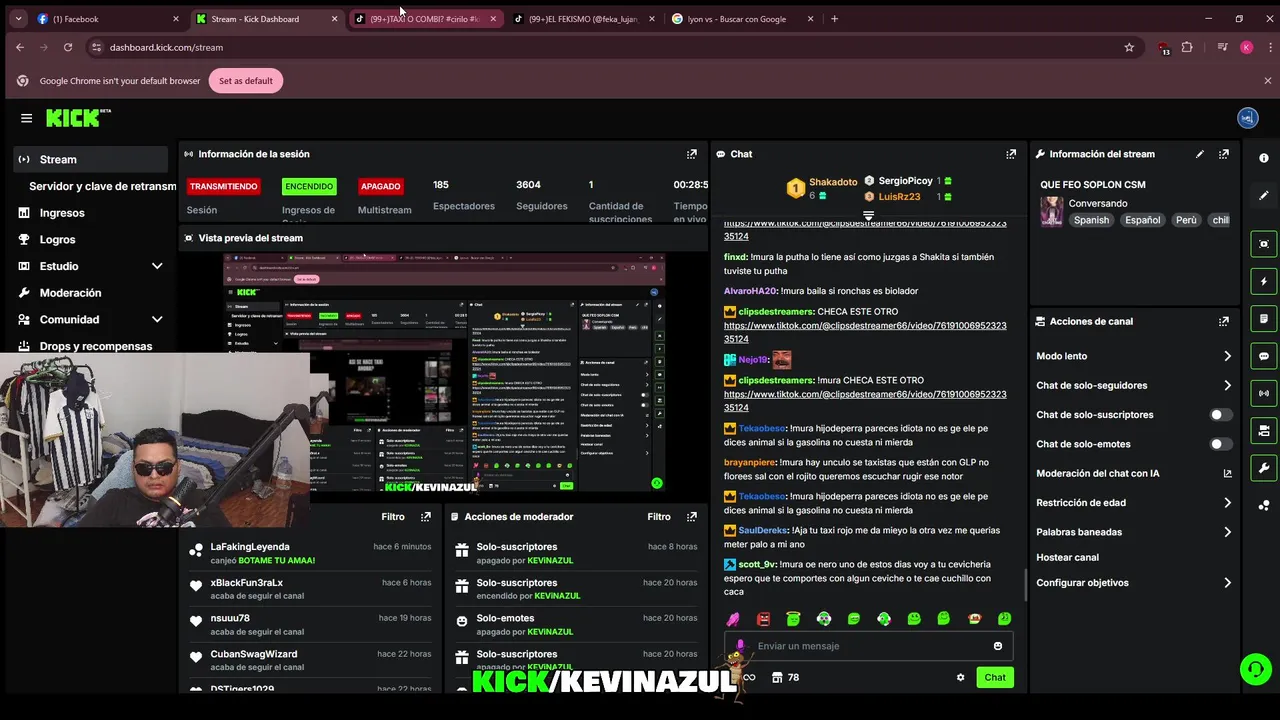Send message with the green Chat button
Screen dimensions: 1280x720
click(995, 677)
